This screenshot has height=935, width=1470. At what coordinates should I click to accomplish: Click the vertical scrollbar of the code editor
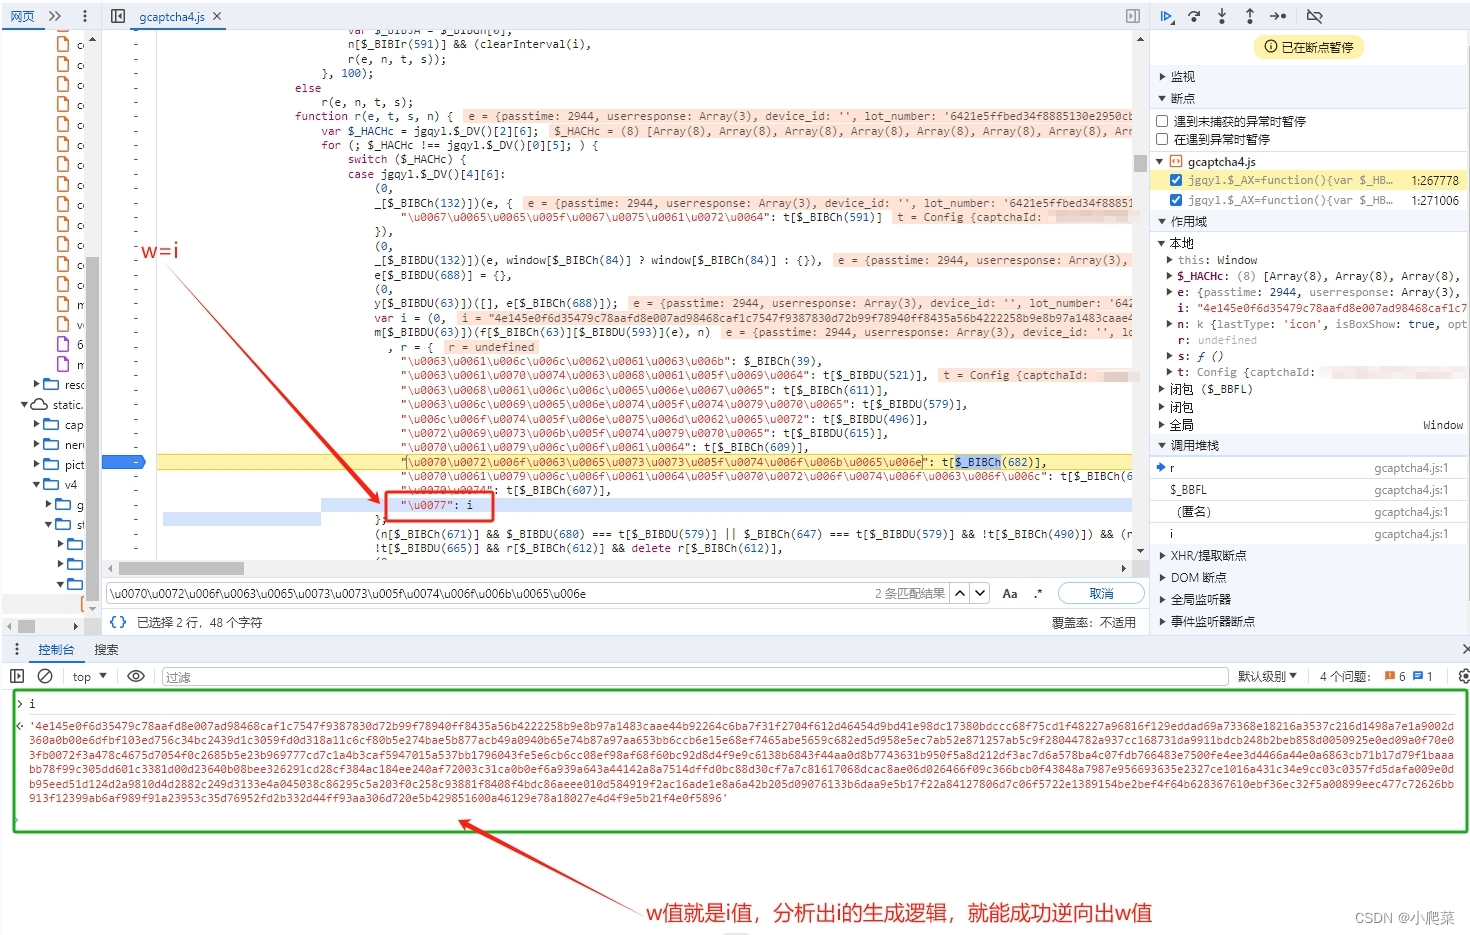pyautogui.click(x=1140, y=163)
